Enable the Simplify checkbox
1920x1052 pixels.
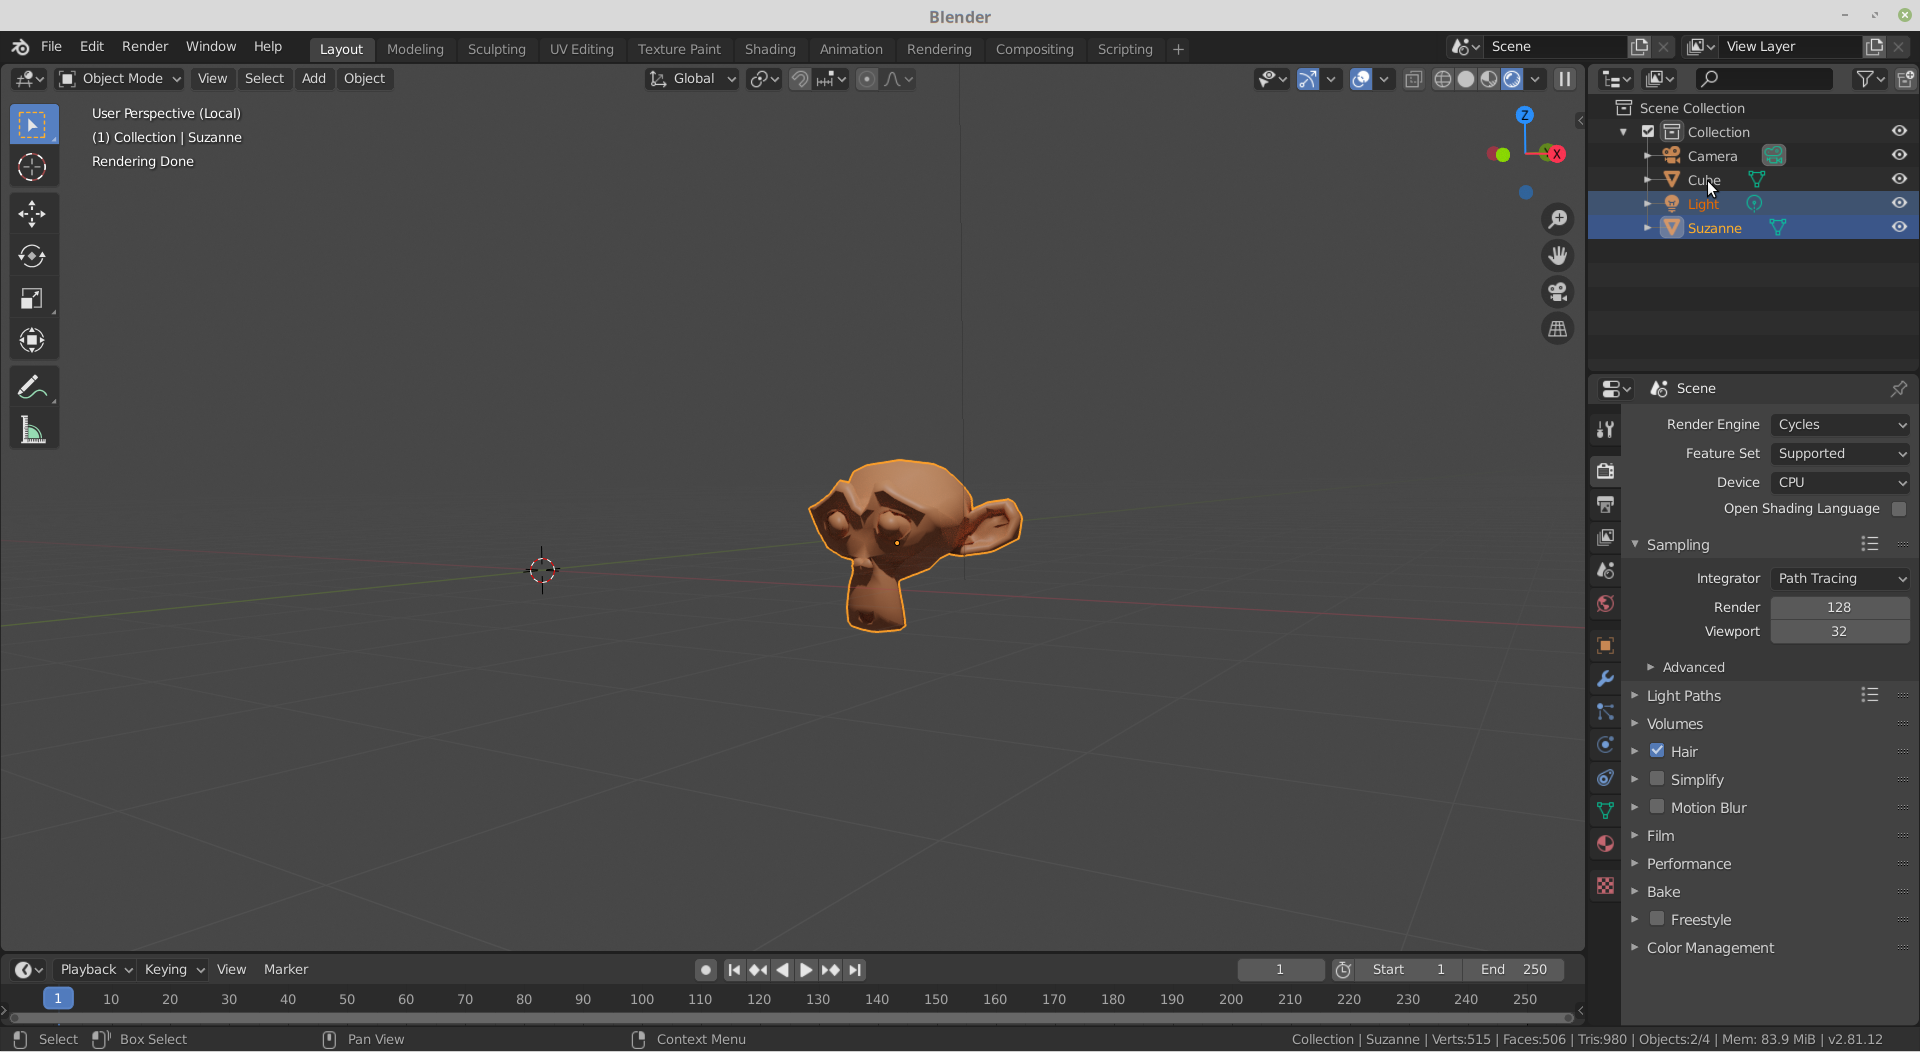[x=1657, y=778]
